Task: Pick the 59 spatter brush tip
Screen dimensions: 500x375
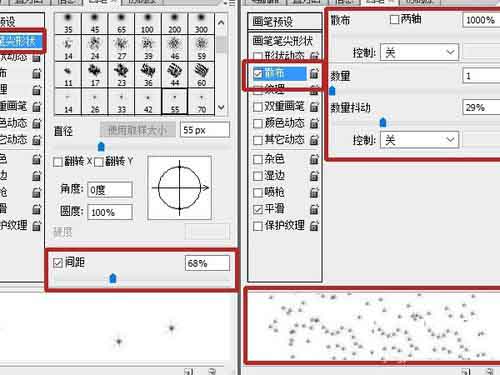Action: point(201,48)
